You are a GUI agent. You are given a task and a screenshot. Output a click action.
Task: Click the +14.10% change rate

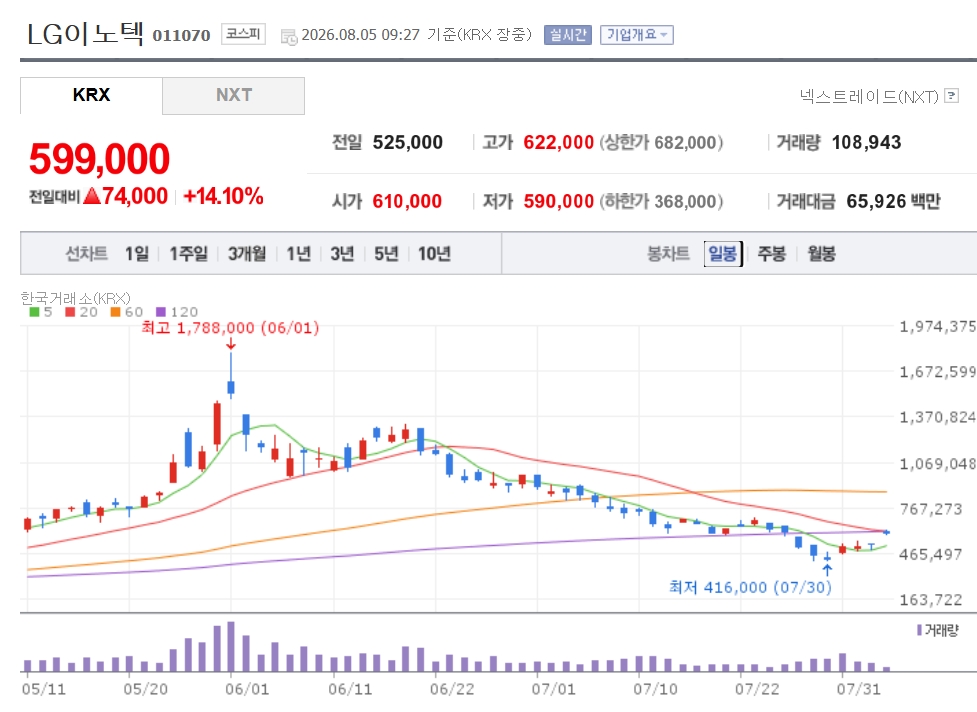pos(223,196)
